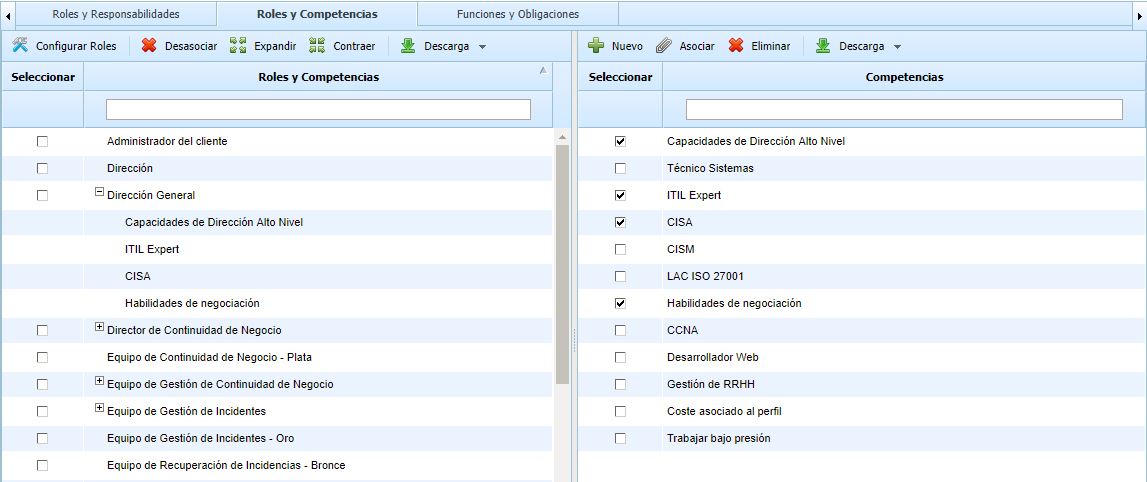The height and width of the screenshot is (482, 1147).
Task: Expand Director de Continuidad de Negocio
Action: [99, 327]
